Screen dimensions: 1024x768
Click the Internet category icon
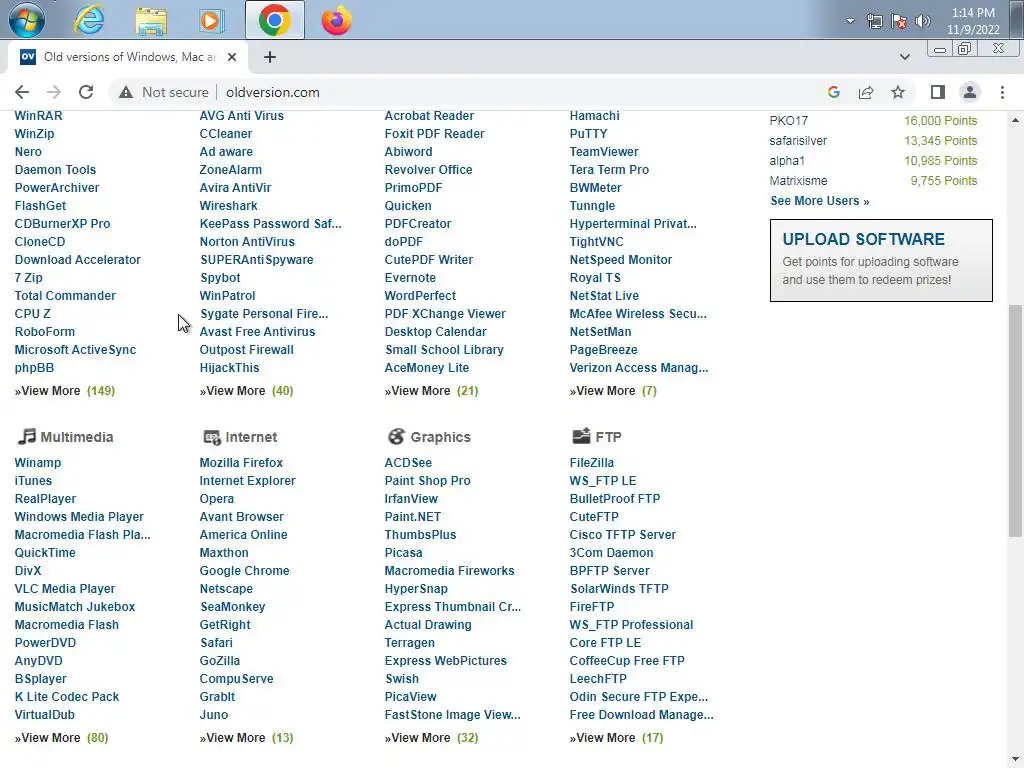pyautogui.click(x=212, y=437)
